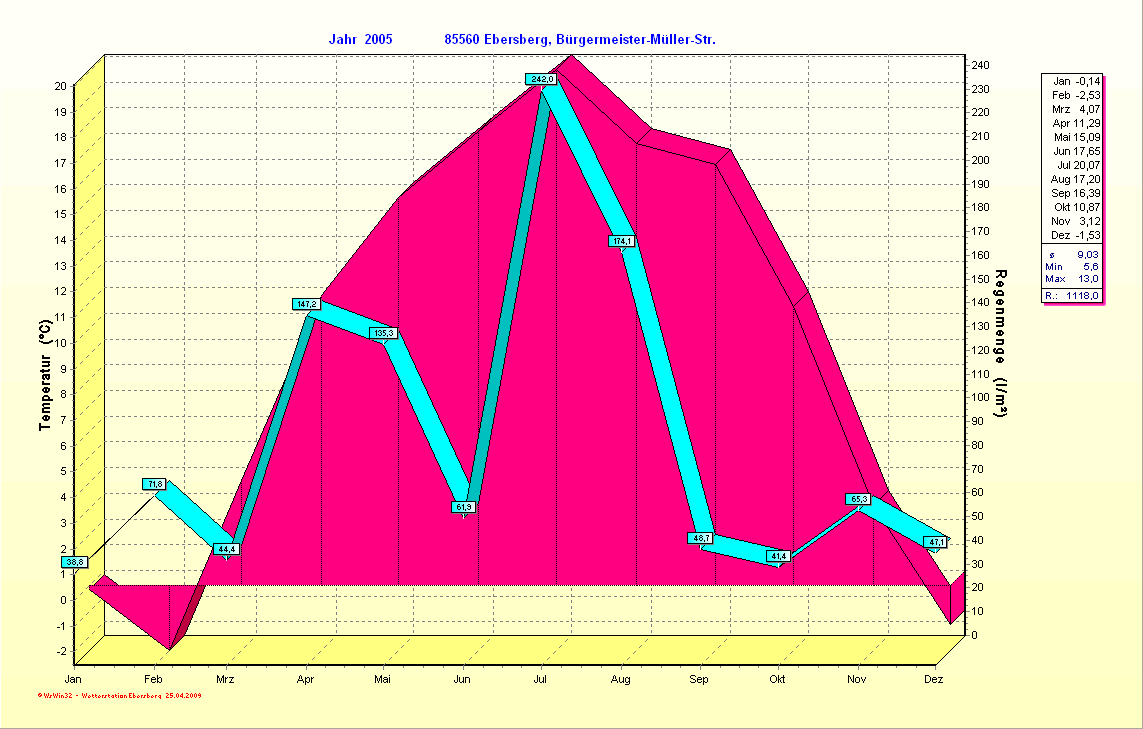Select the 47,1 December data label
The width and height of the screenshot is (1143, 729).
click(x=936, y=542)
